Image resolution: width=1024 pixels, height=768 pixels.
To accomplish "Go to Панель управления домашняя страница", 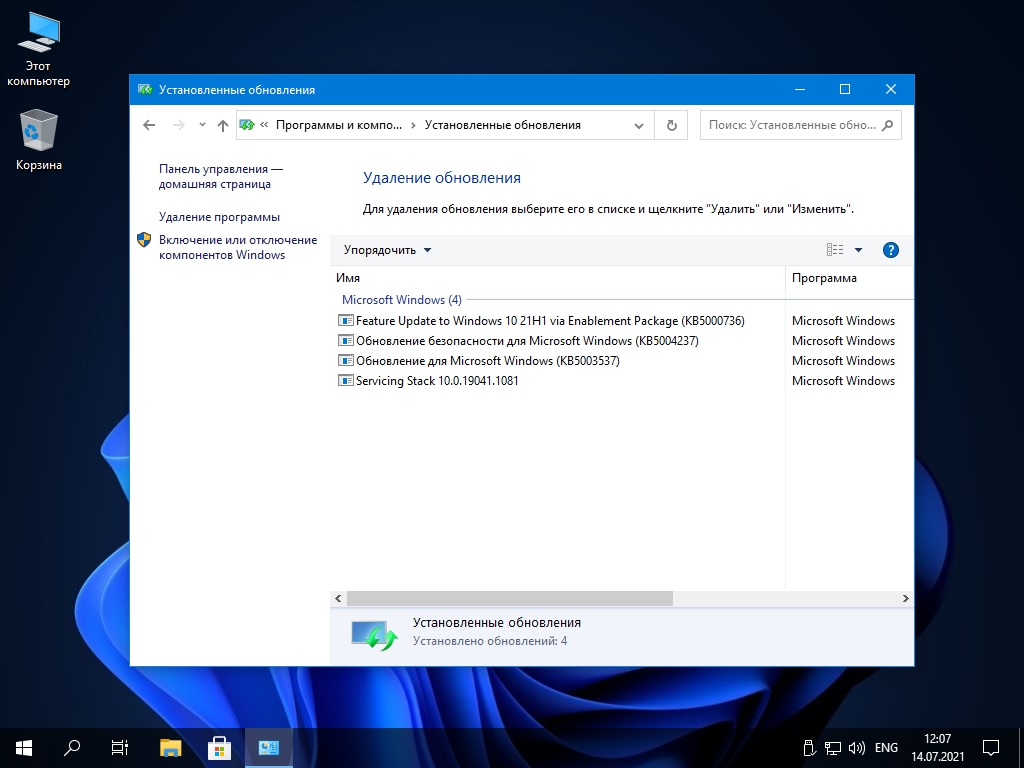I will (x=220, y=177).
